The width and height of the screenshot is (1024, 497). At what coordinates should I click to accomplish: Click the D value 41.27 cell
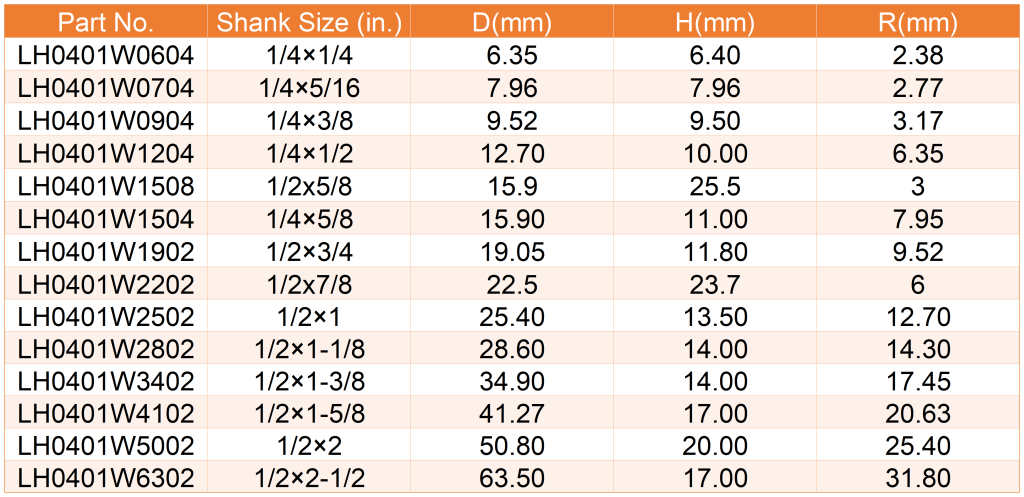[x=511, y=413]
